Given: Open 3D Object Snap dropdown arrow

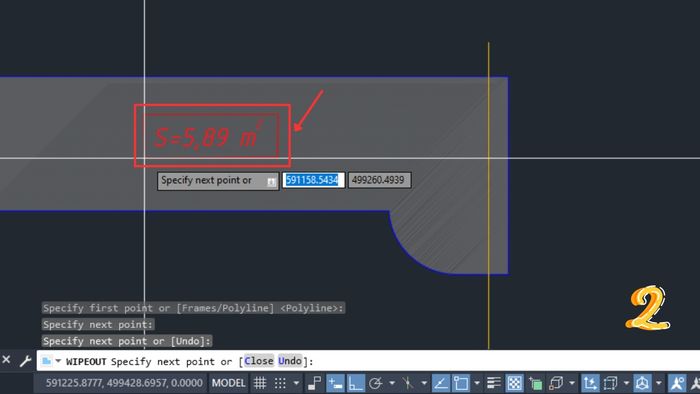Looking at the screenshot, I should (x=572, y=383).
